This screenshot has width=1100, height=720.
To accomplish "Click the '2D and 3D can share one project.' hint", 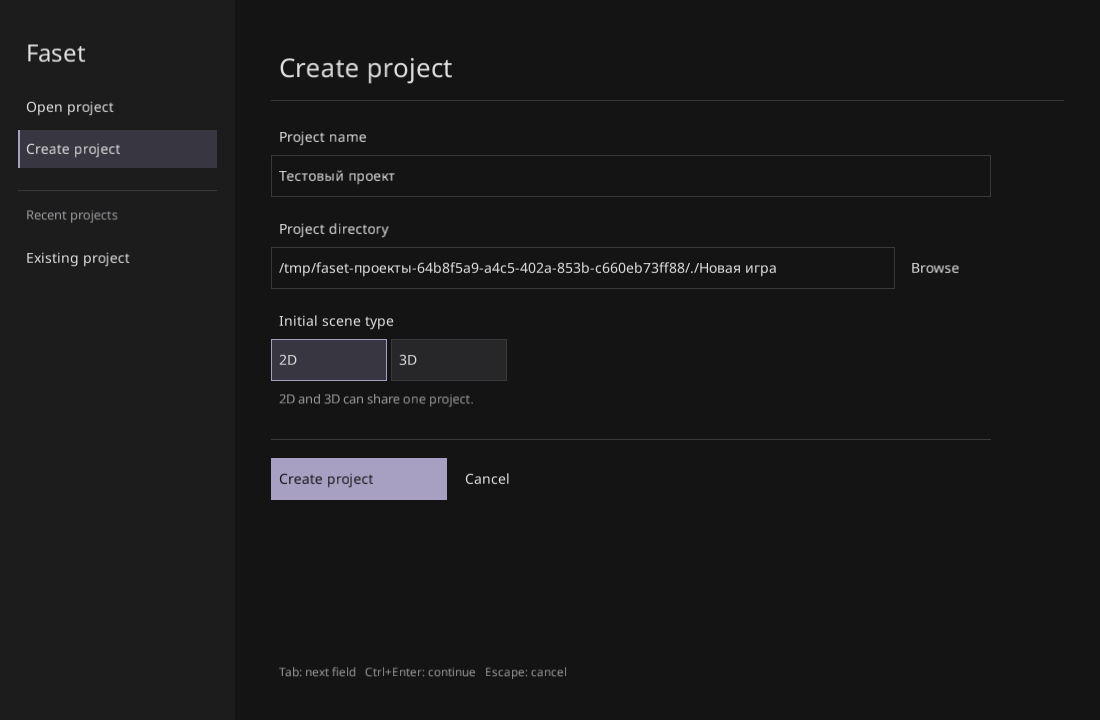I will 376,399.
